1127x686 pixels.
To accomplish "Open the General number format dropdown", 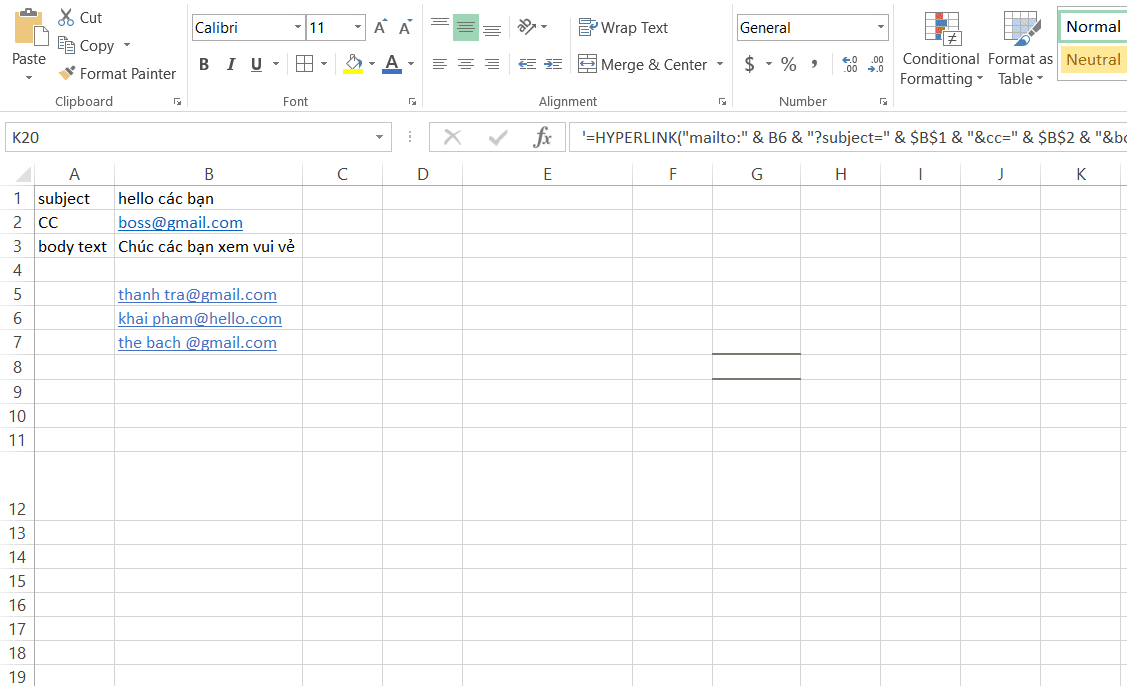I will click(x=880, y=27).
